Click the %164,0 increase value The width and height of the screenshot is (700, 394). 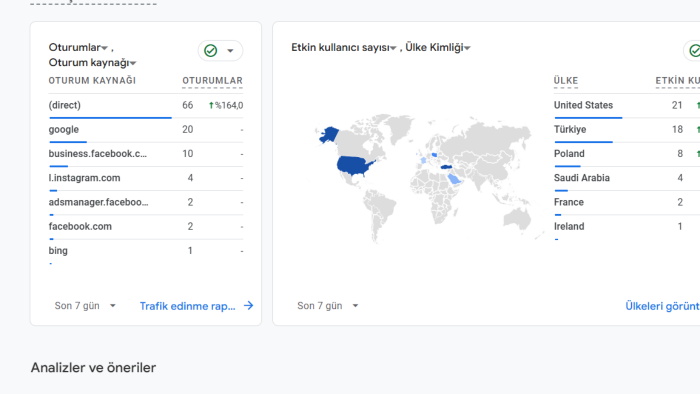click(226, 105)
